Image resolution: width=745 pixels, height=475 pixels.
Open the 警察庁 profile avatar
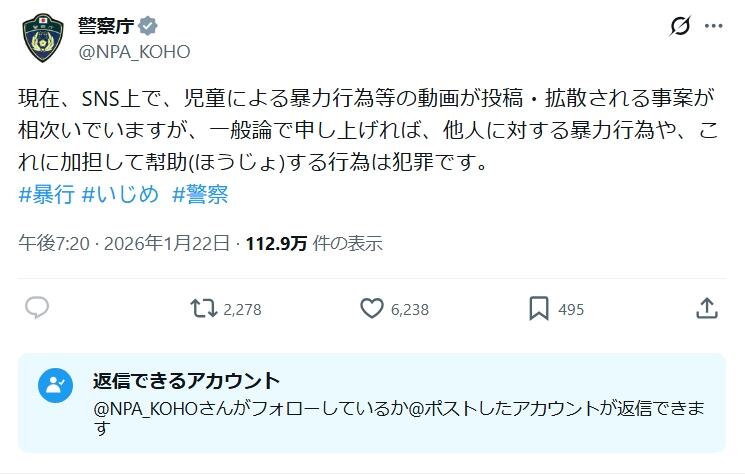coord(43,38)
